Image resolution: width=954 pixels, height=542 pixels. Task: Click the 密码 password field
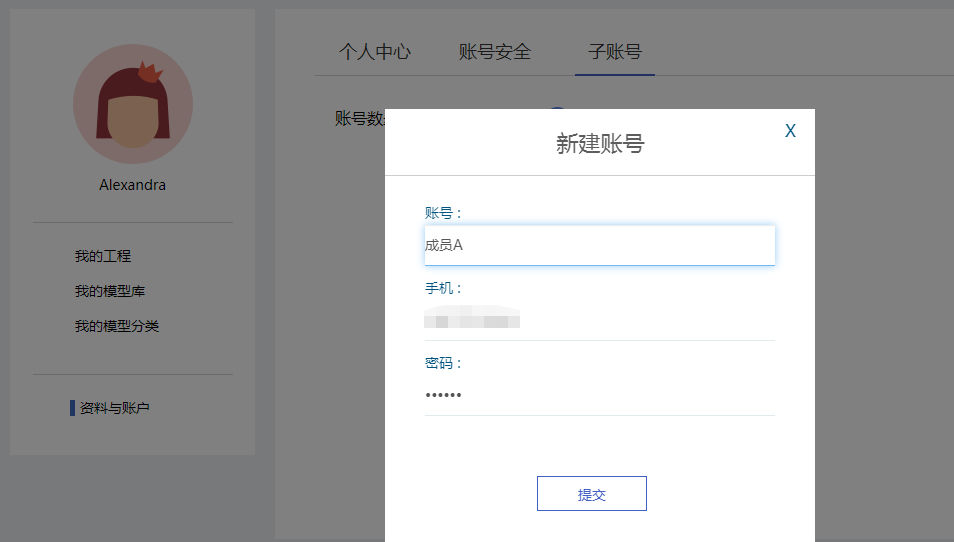tap(600, 395)
